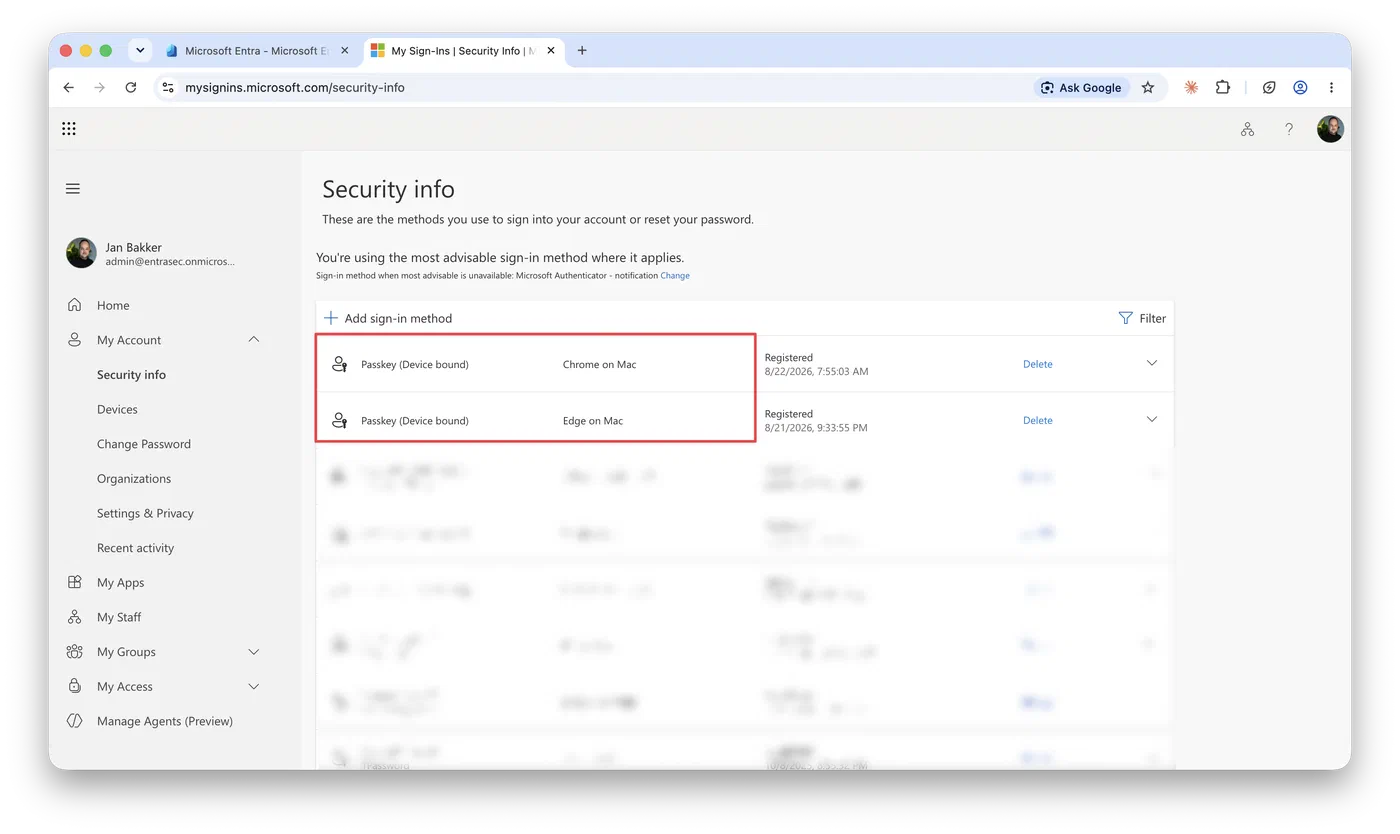
Task: Open the Microsoft app launcher grid
Action: click(x=69, y=128)
